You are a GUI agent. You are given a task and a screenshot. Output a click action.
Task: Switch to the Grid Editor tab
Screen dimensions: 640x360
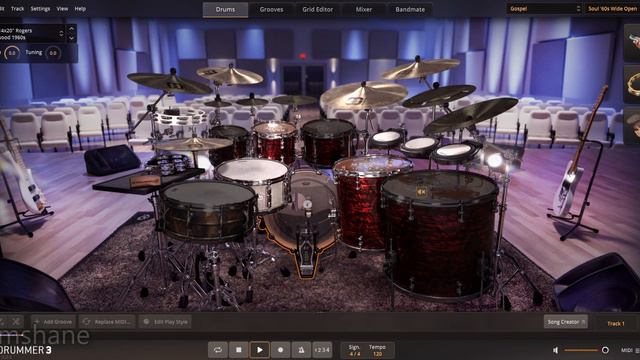tap(318, 9)
